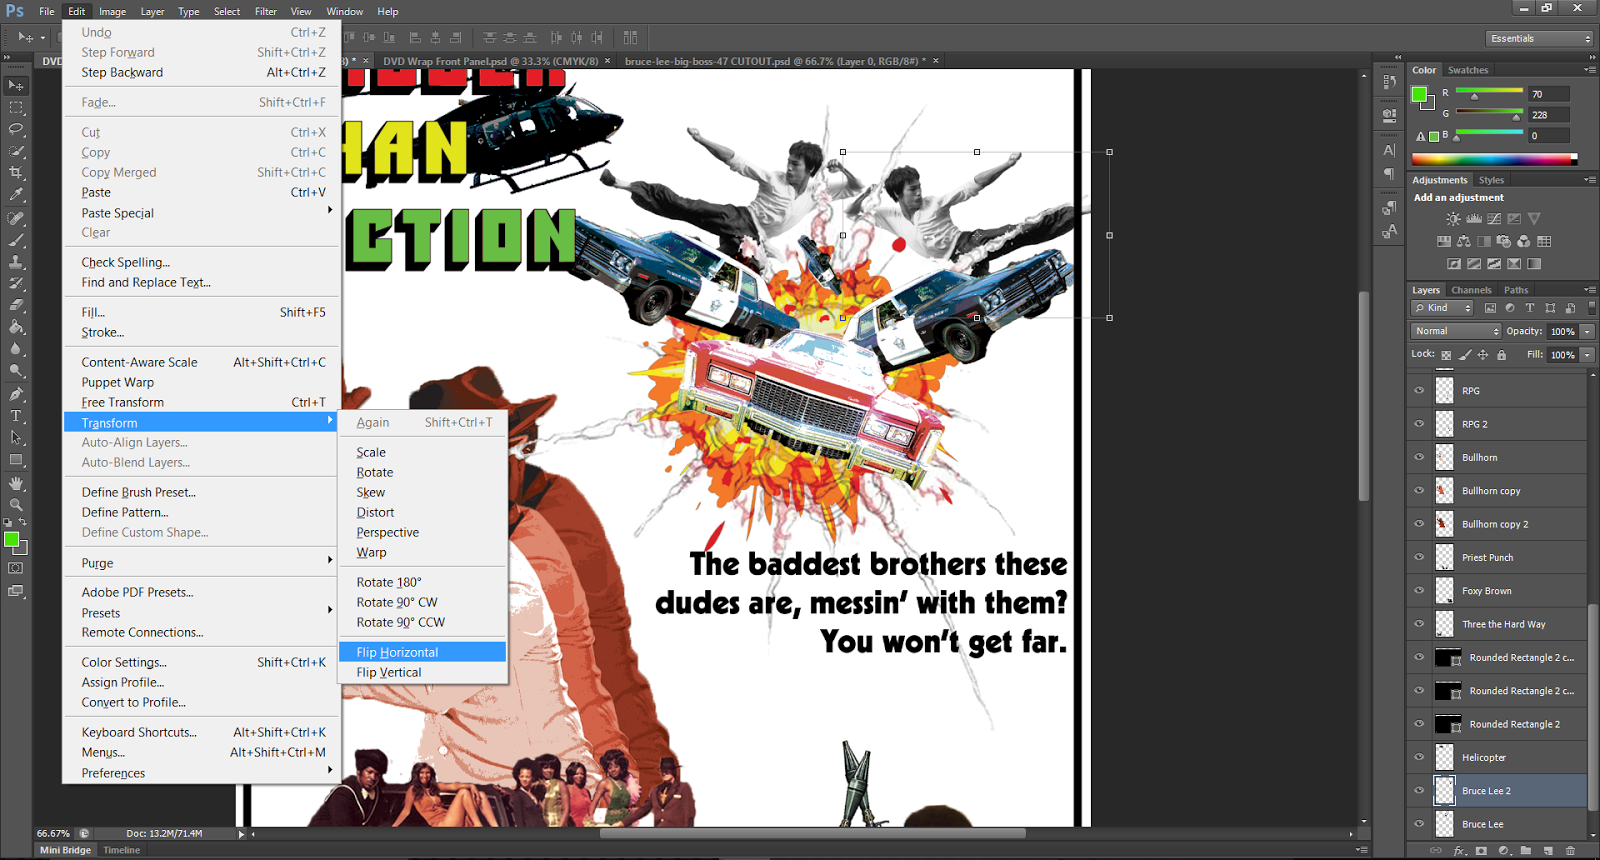
Task: Hide the RPG layer
Action: coord(1419,391)
